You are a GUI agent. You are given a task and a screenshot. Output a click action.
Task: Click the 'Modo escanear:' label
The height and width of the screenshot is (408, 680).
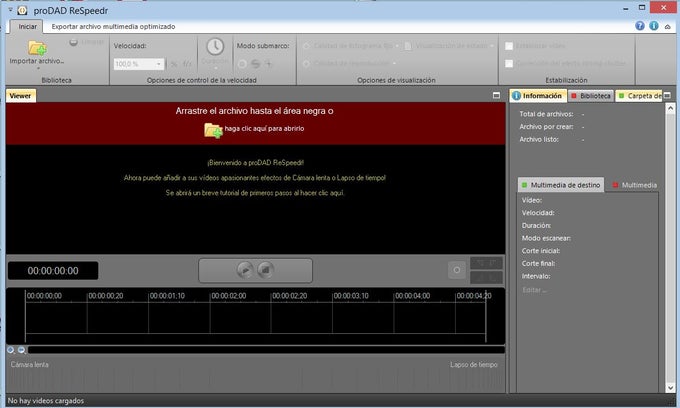(546, 238)
